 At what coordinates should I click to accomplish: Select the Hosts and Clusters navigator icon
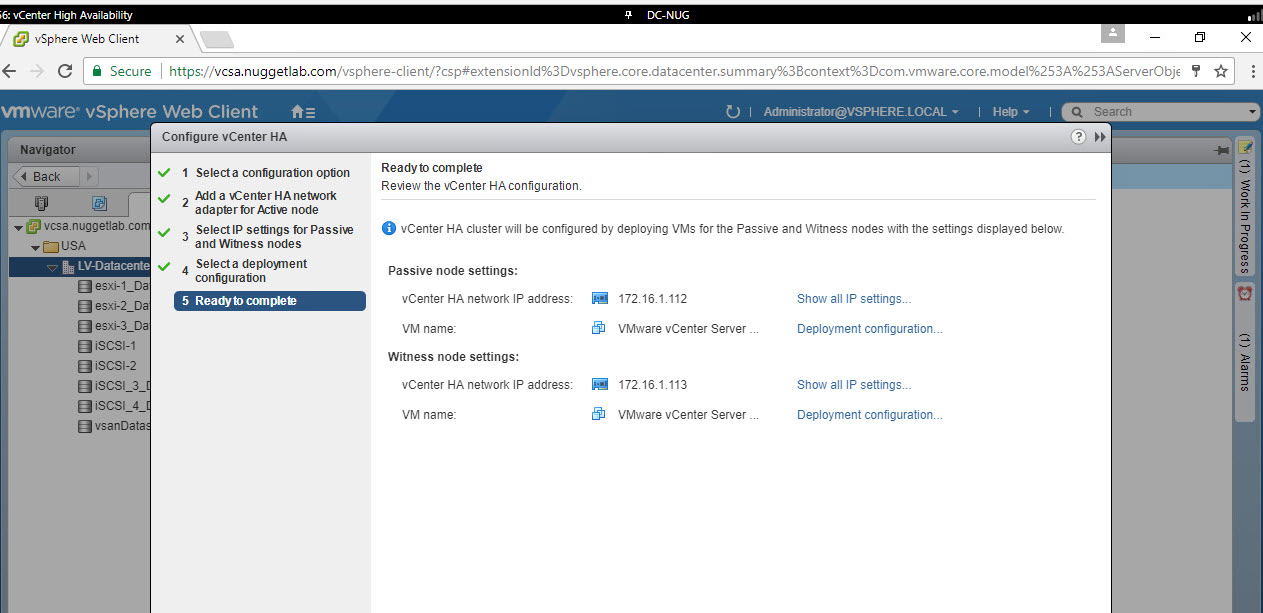[41, 203]
